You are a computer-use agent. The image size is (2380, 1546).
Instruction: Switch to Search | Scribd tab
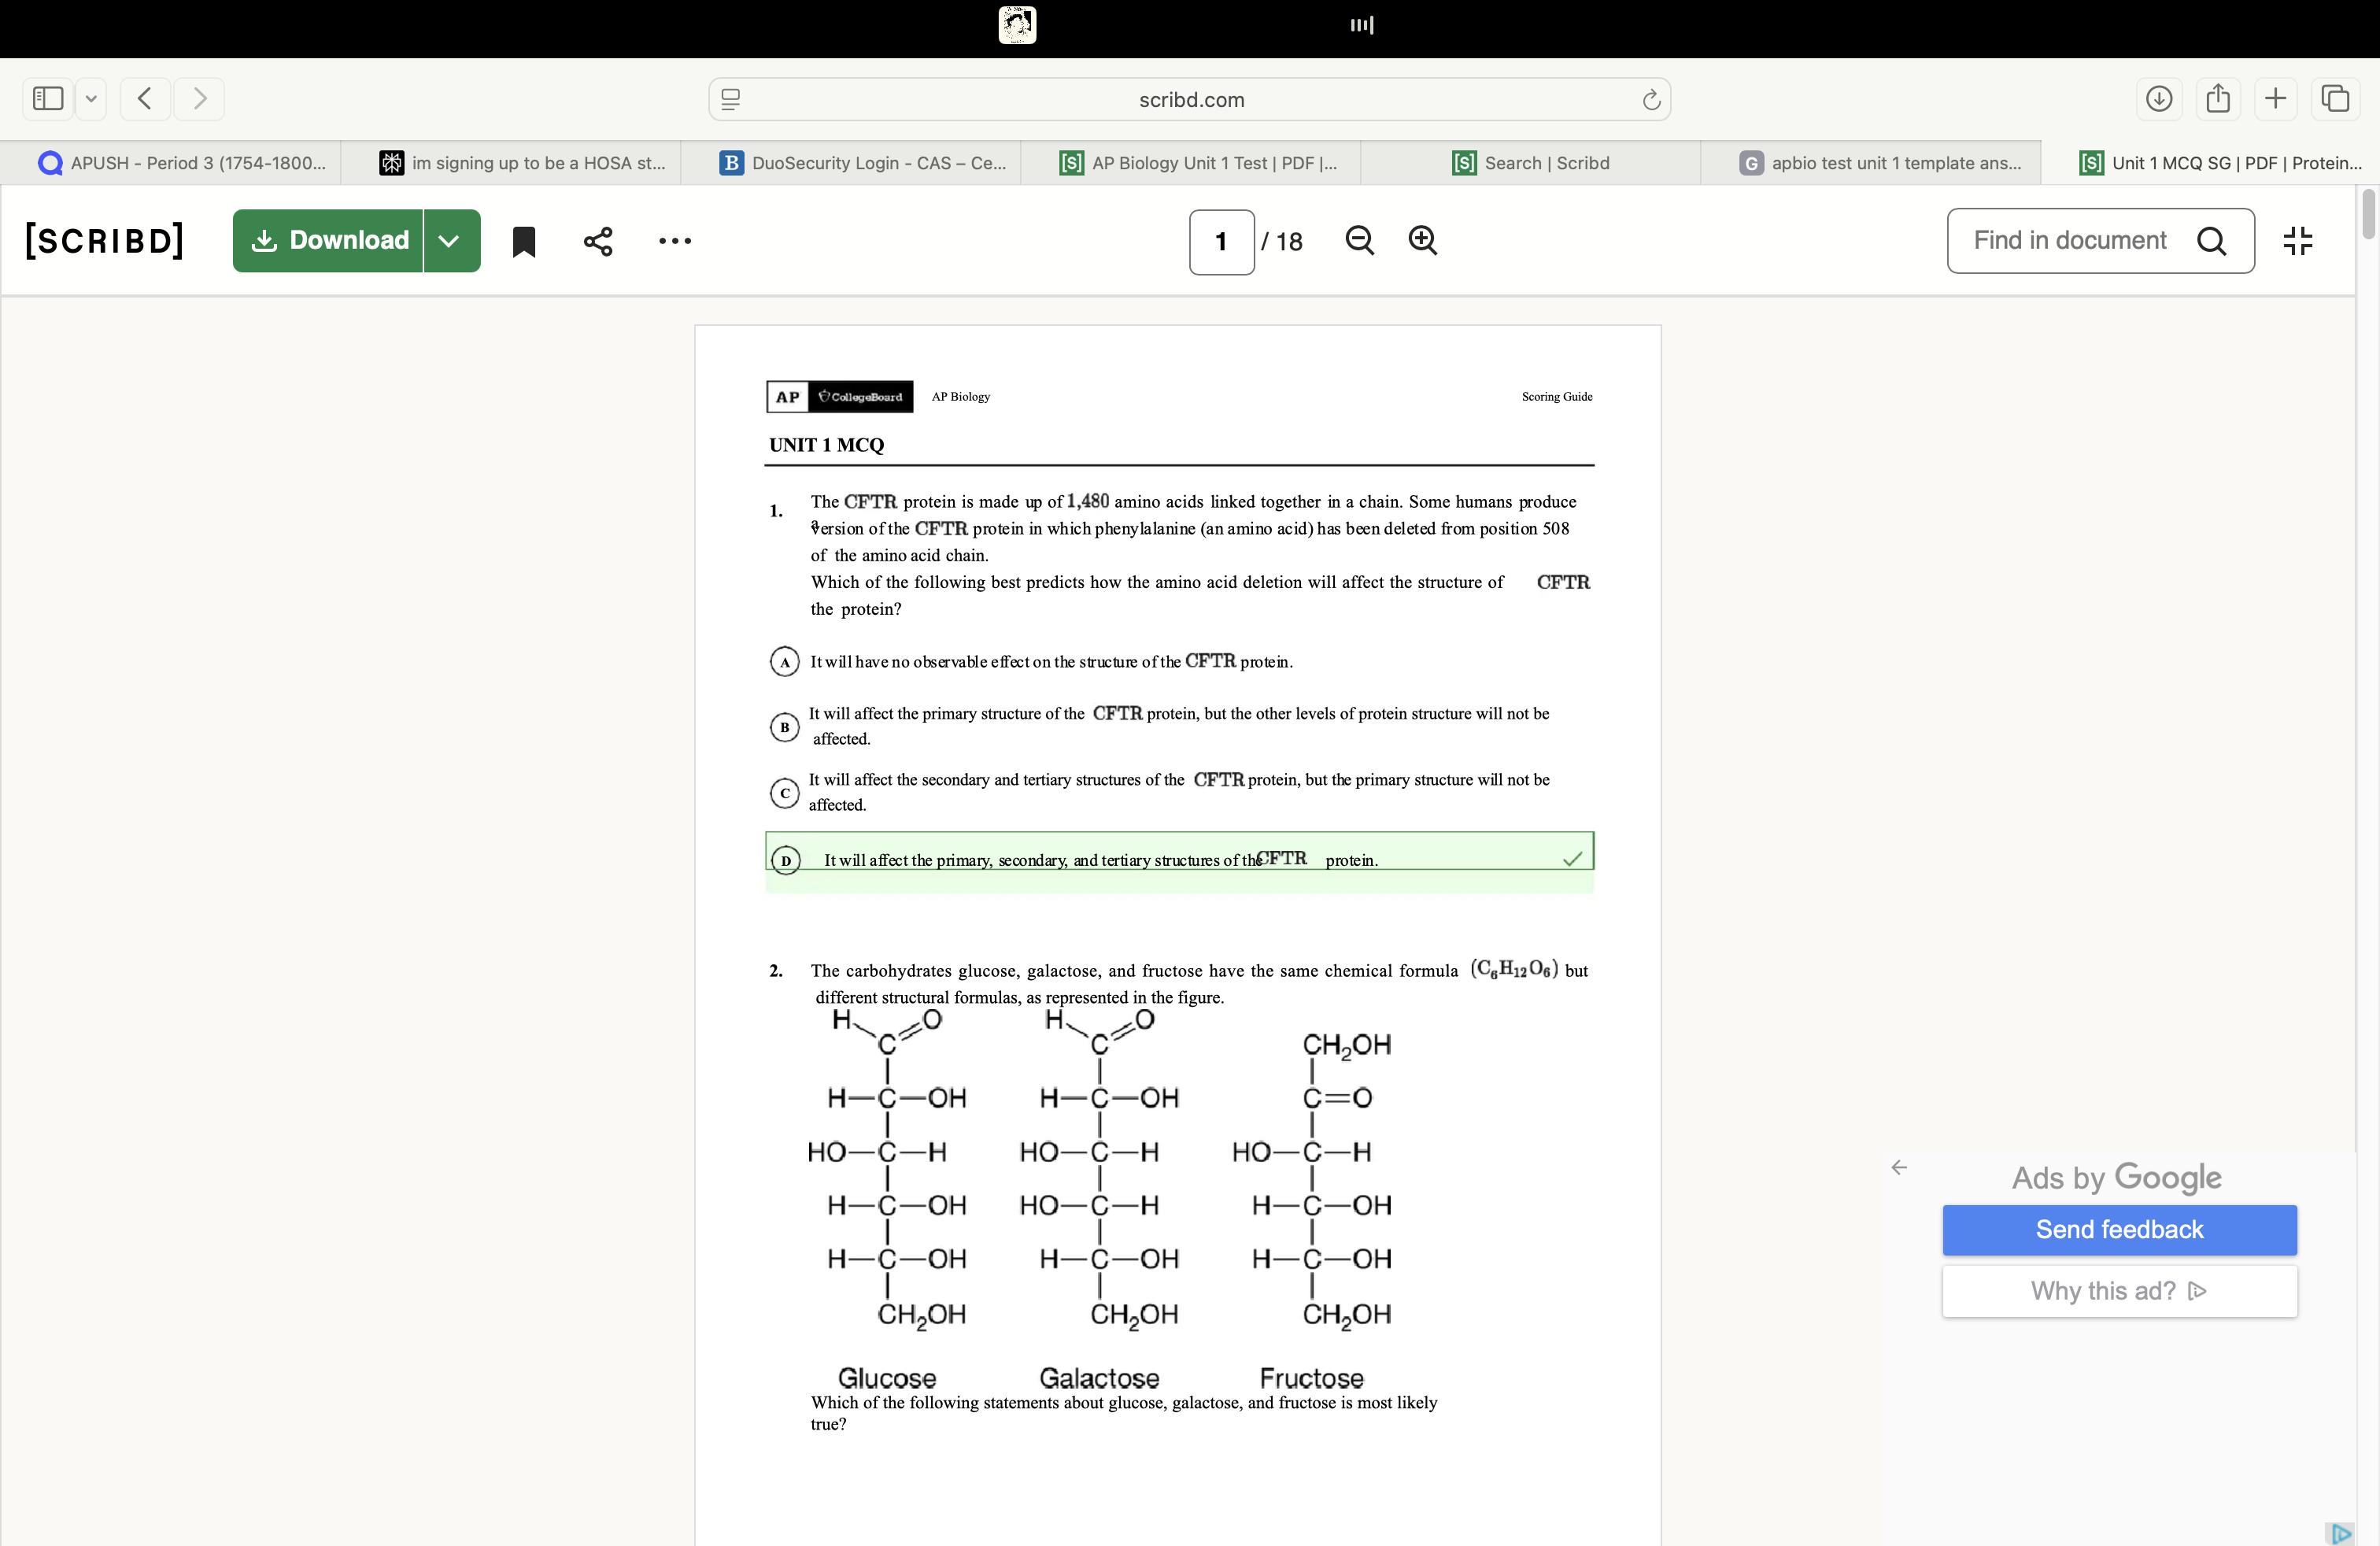(x=1532, y=163)
